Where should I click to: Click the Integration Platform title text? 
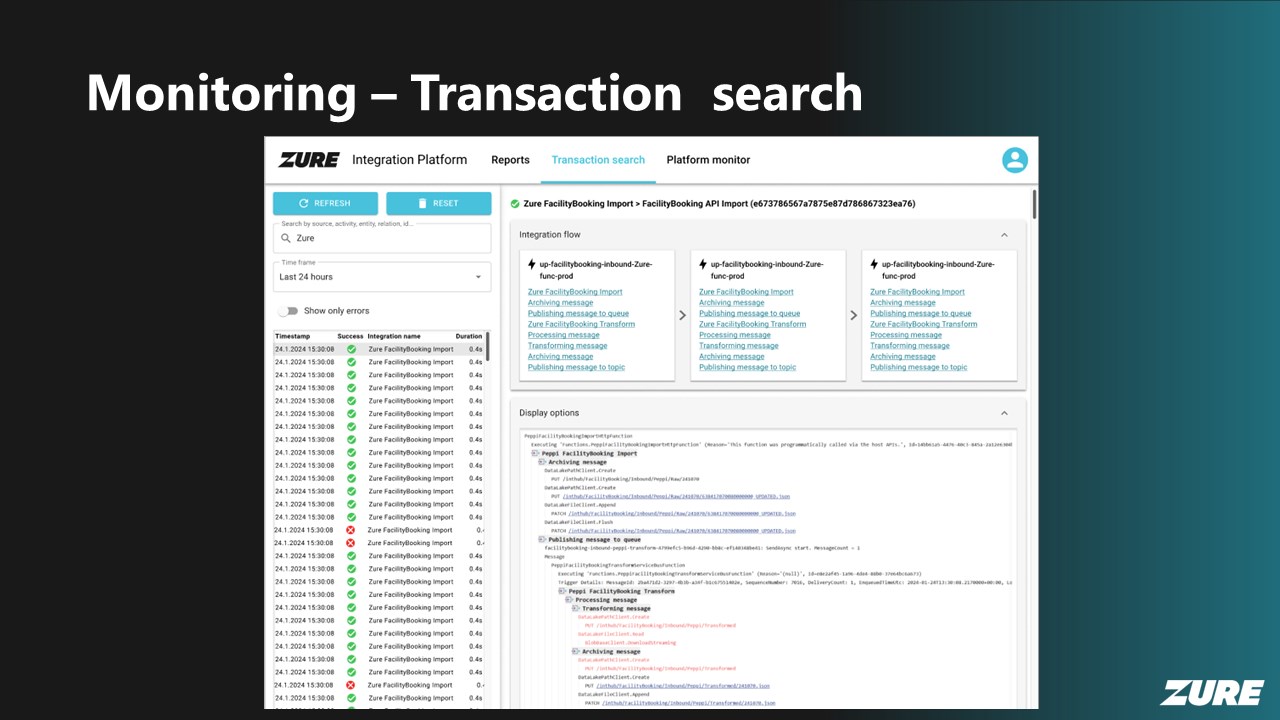(409, 160)
